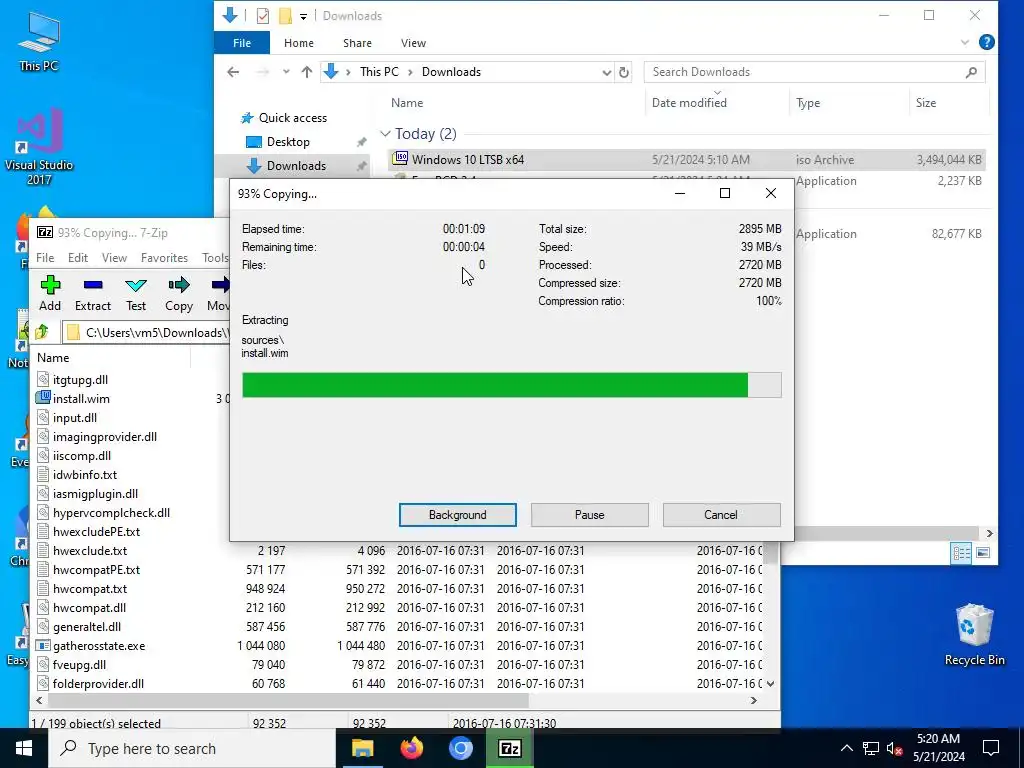Pause the copying operation
The height and width of the screenshot is (768, 1024).
[x=589, y=515]
